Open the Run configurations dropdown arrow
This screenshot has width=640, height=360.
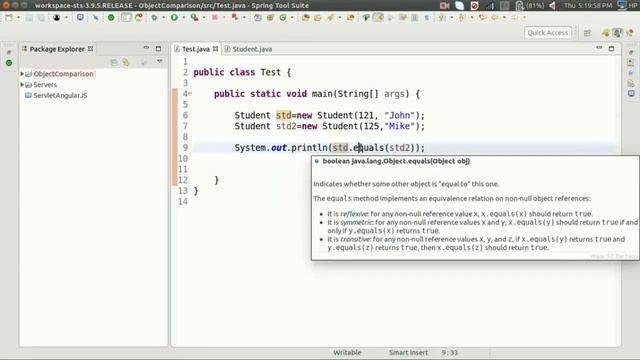coord(183,18)
